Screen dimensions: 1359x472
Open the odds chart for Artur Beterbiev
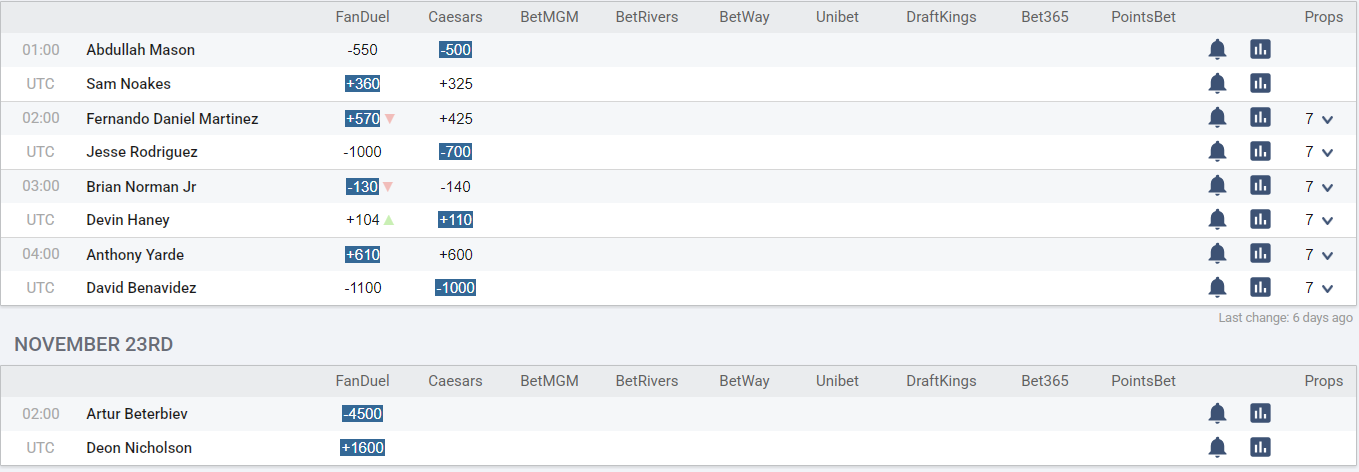point(1260,413)
